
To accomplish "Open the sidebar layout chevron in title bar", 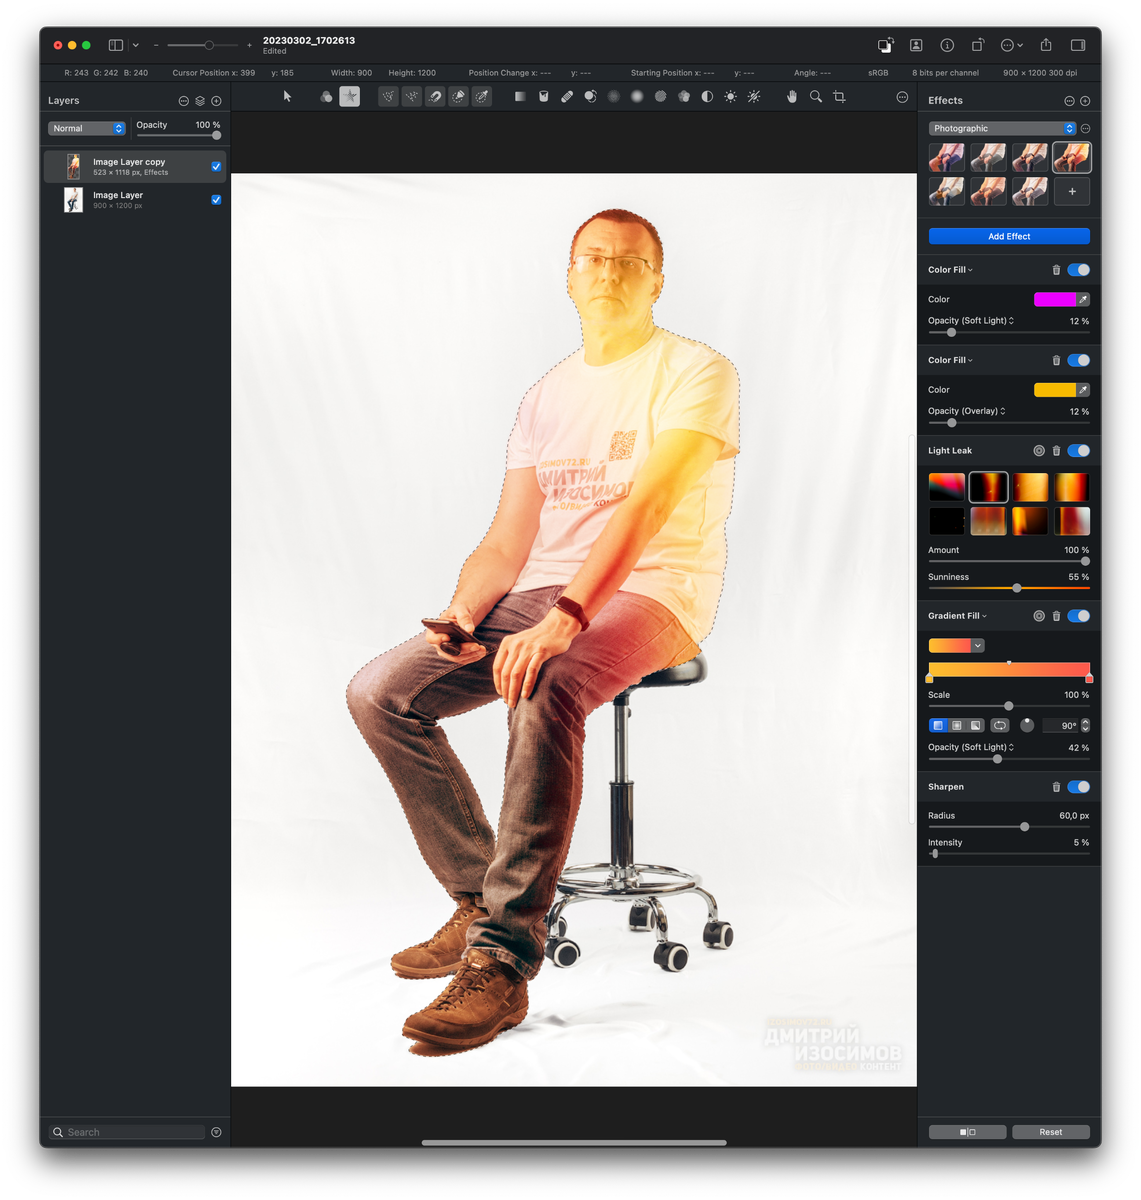I will (136, 45).
